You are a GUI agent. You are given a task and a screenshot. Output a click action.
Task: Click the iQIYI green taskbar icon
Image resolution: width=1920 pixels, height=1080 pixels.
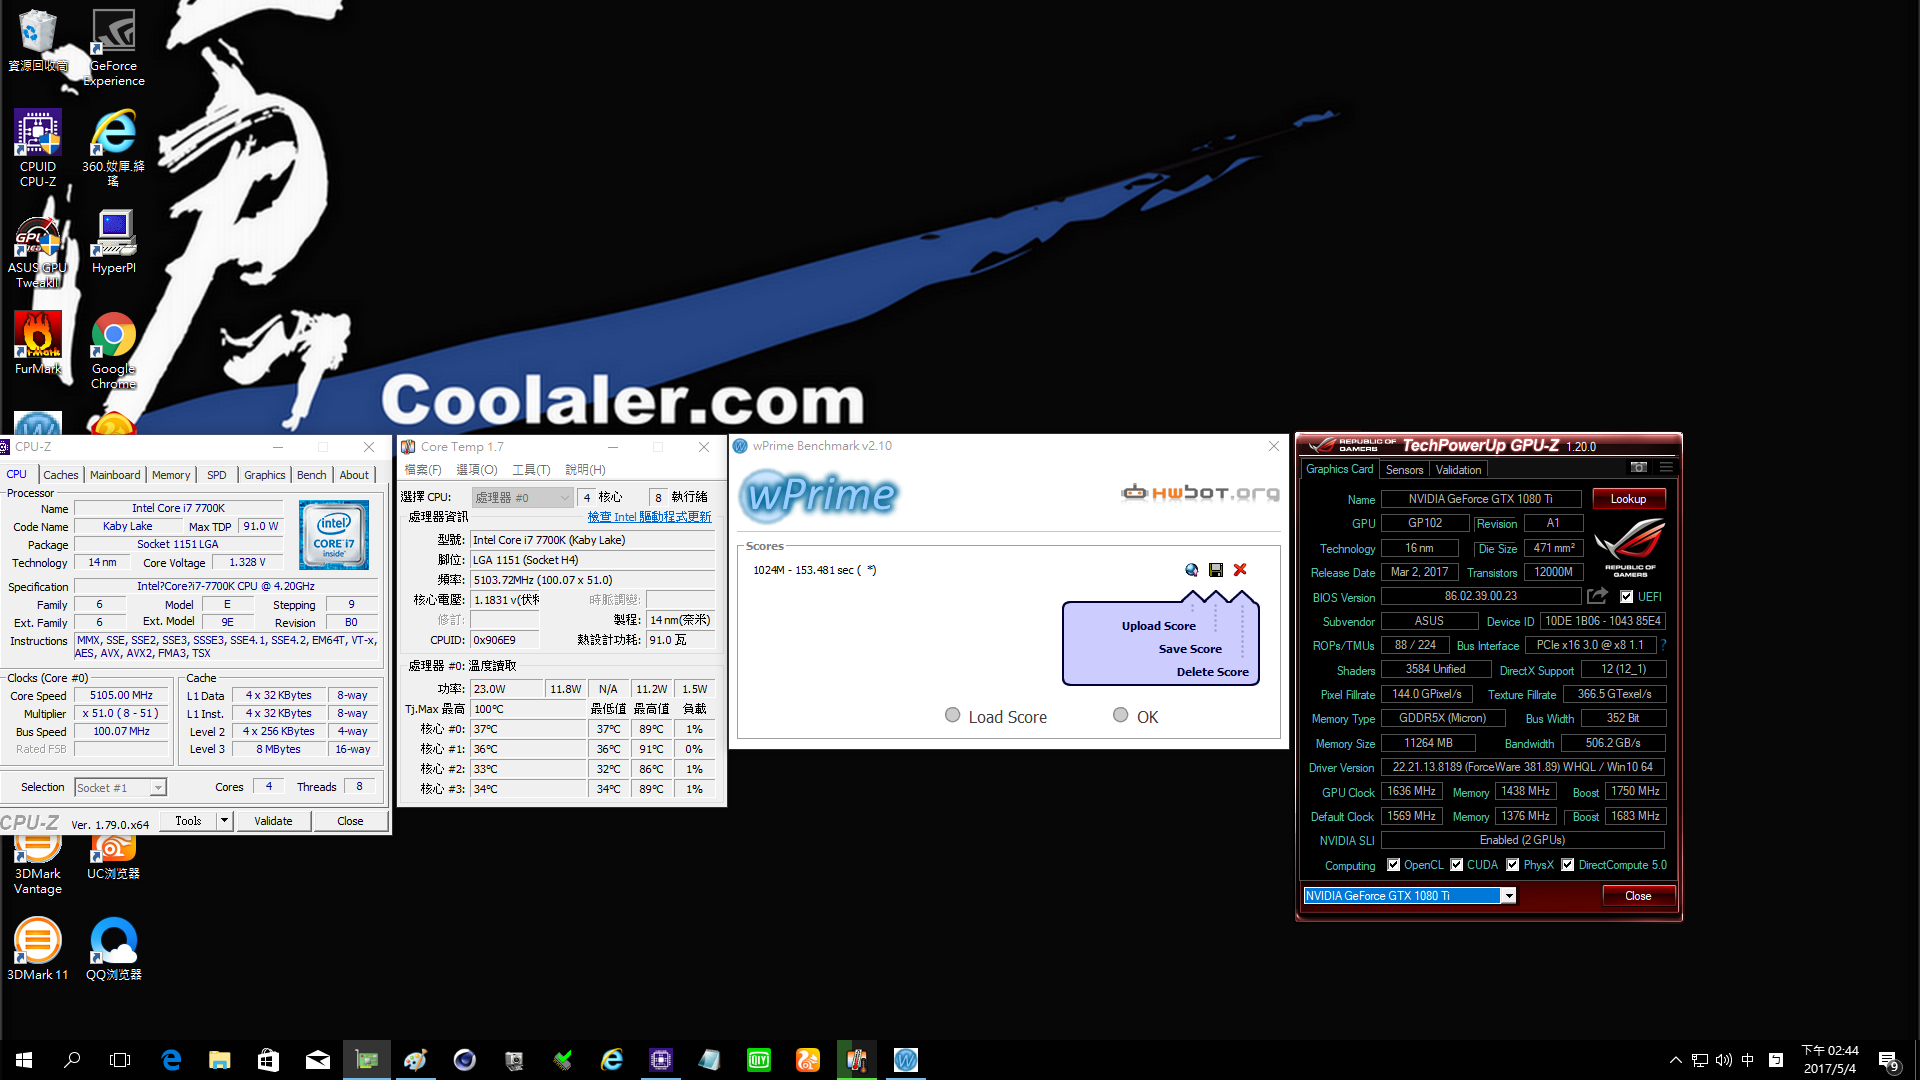tap(759, 1060)
